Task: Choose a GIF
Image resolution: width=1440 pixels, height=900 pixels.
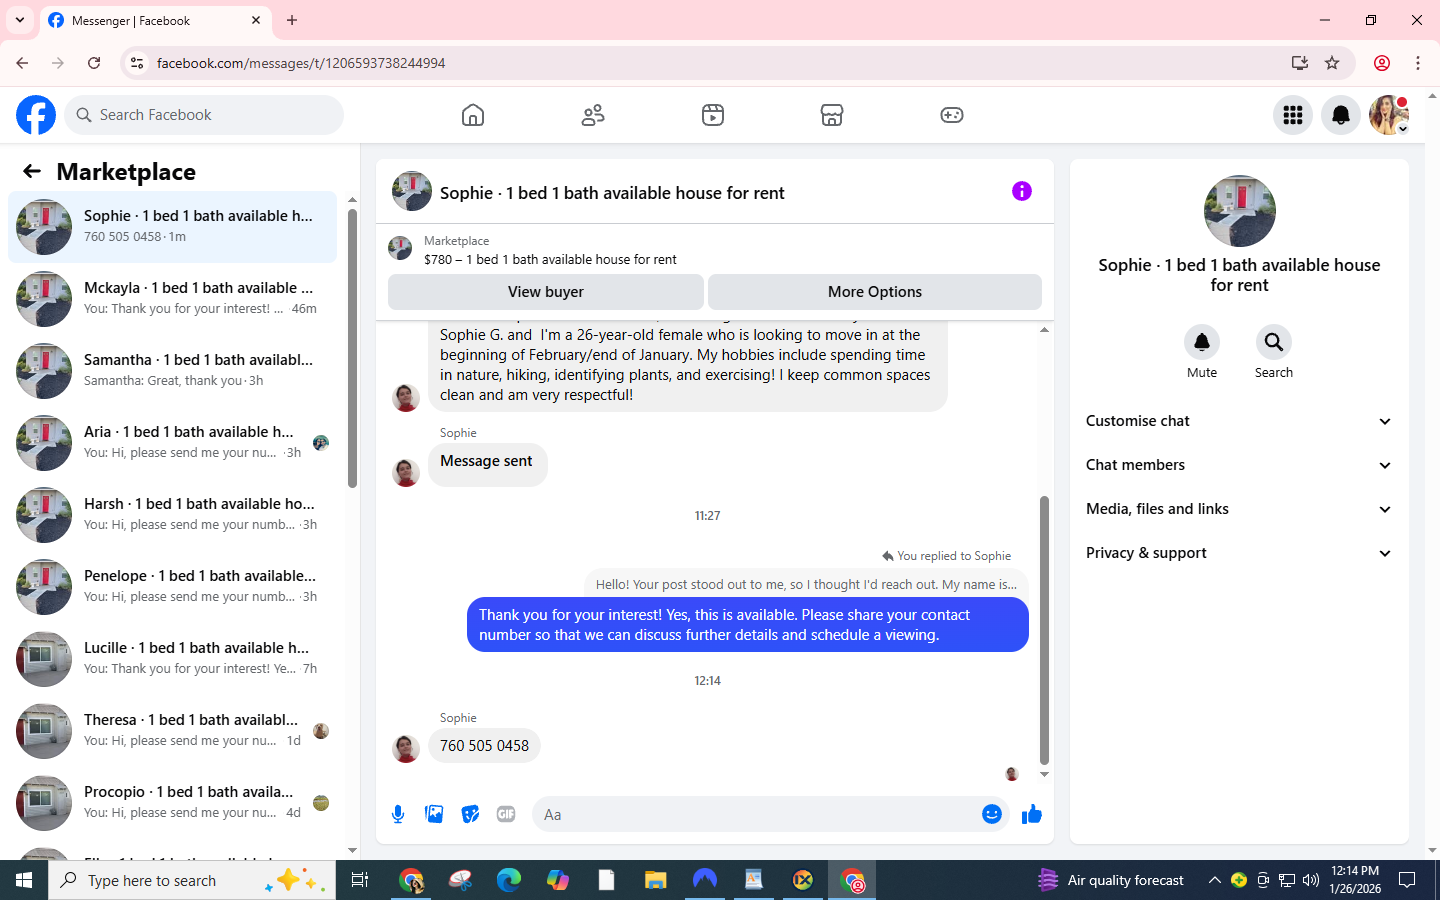Action: coord(506,814)
